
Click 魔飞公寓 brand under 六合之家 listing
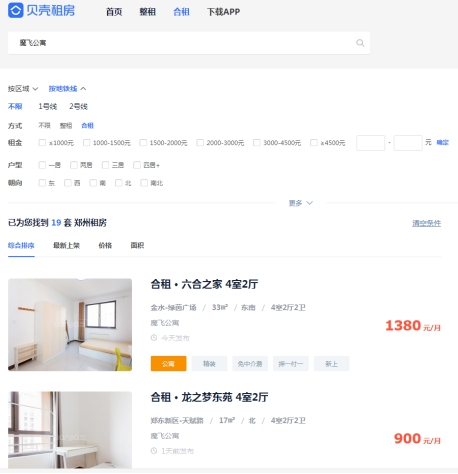165,323
